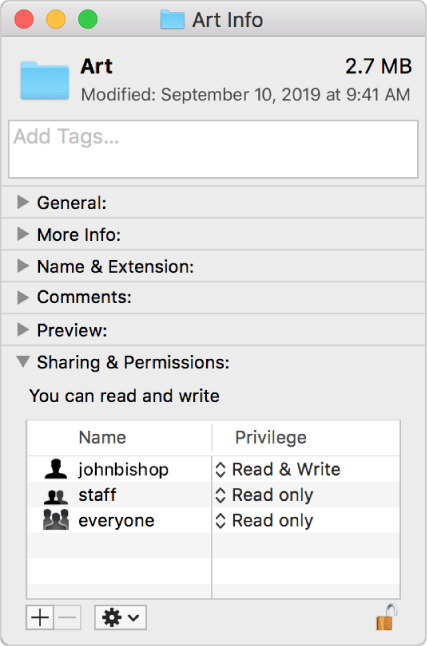Viewport: 427px width, 646px height.
Task: Open the gear action menu
Action: pos(120,617)
